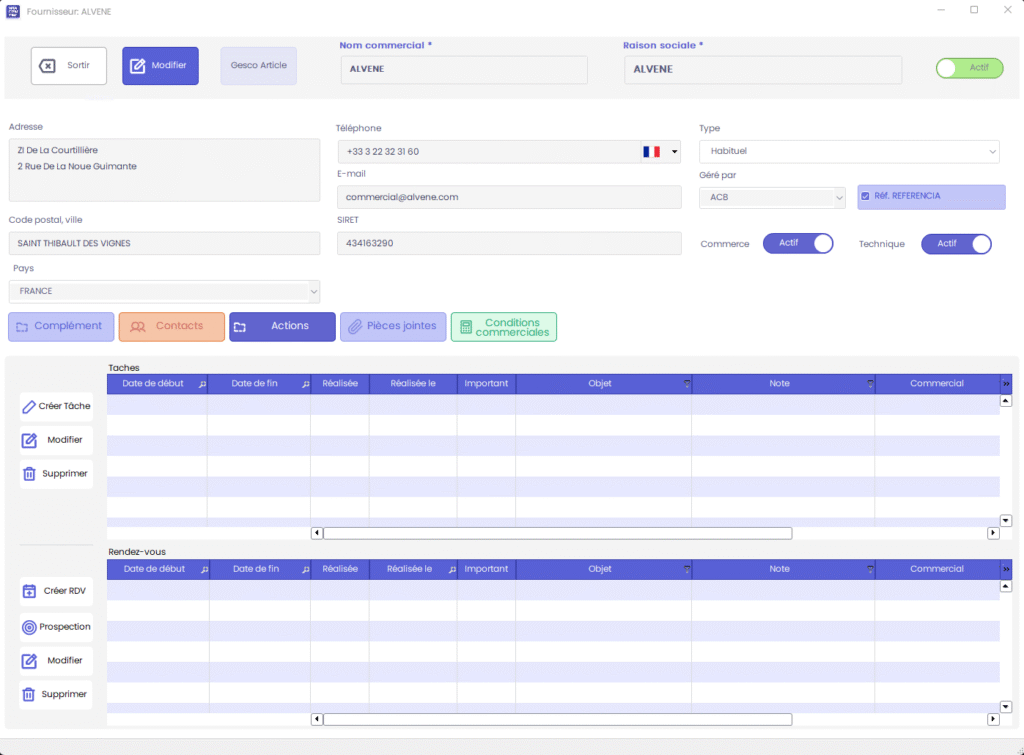This screenshot has width=1024, height=755.
Task: Click the Créer Tâche pencil icon
Action: 29,406
